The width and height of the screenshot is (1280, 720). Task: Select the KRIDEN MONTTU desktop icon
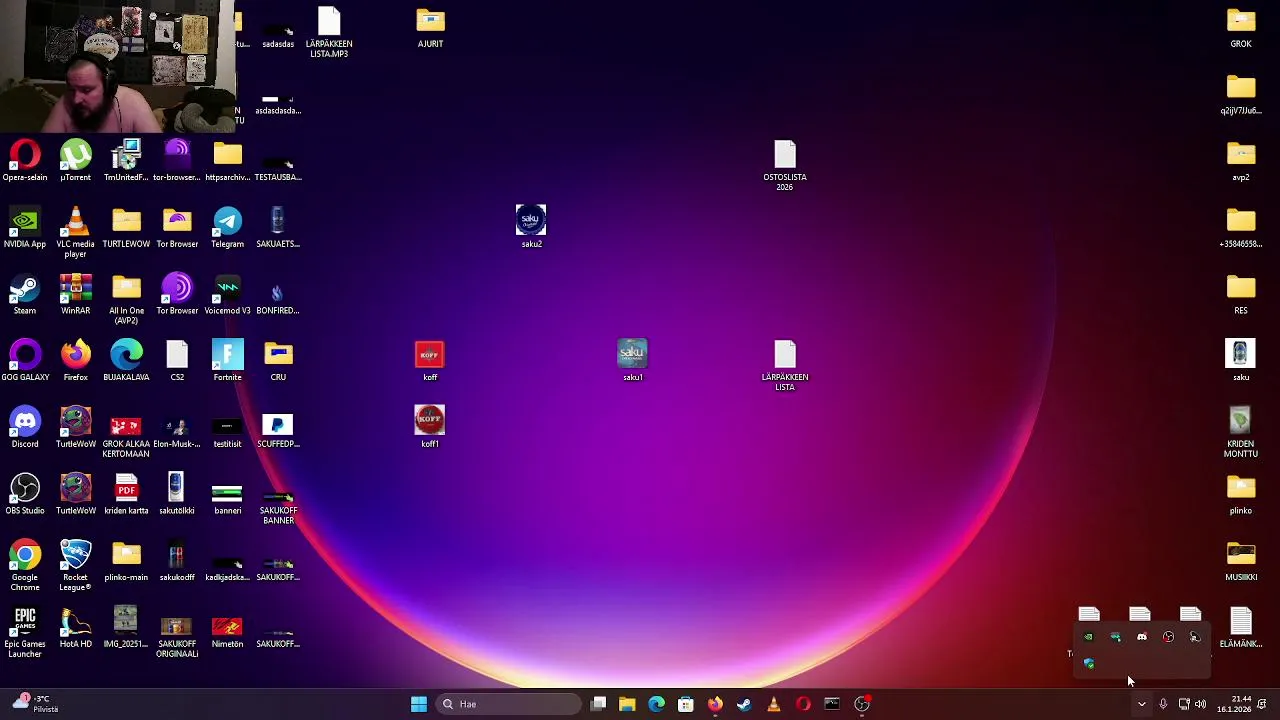click(1241, 432)
